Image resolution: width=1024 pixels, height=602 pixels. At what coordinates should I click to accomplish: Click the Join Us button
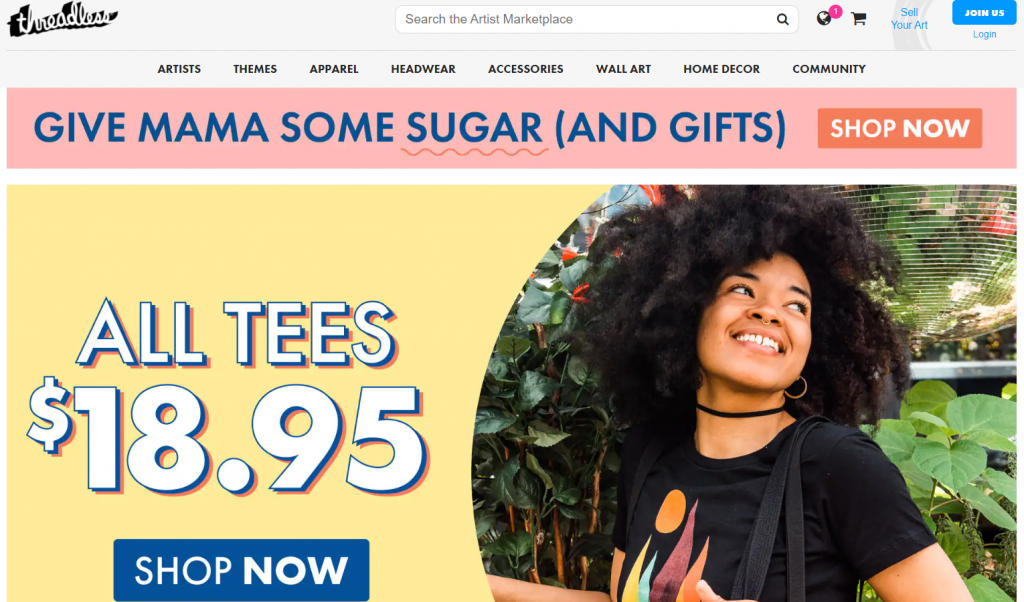click(x=984, y=12)
